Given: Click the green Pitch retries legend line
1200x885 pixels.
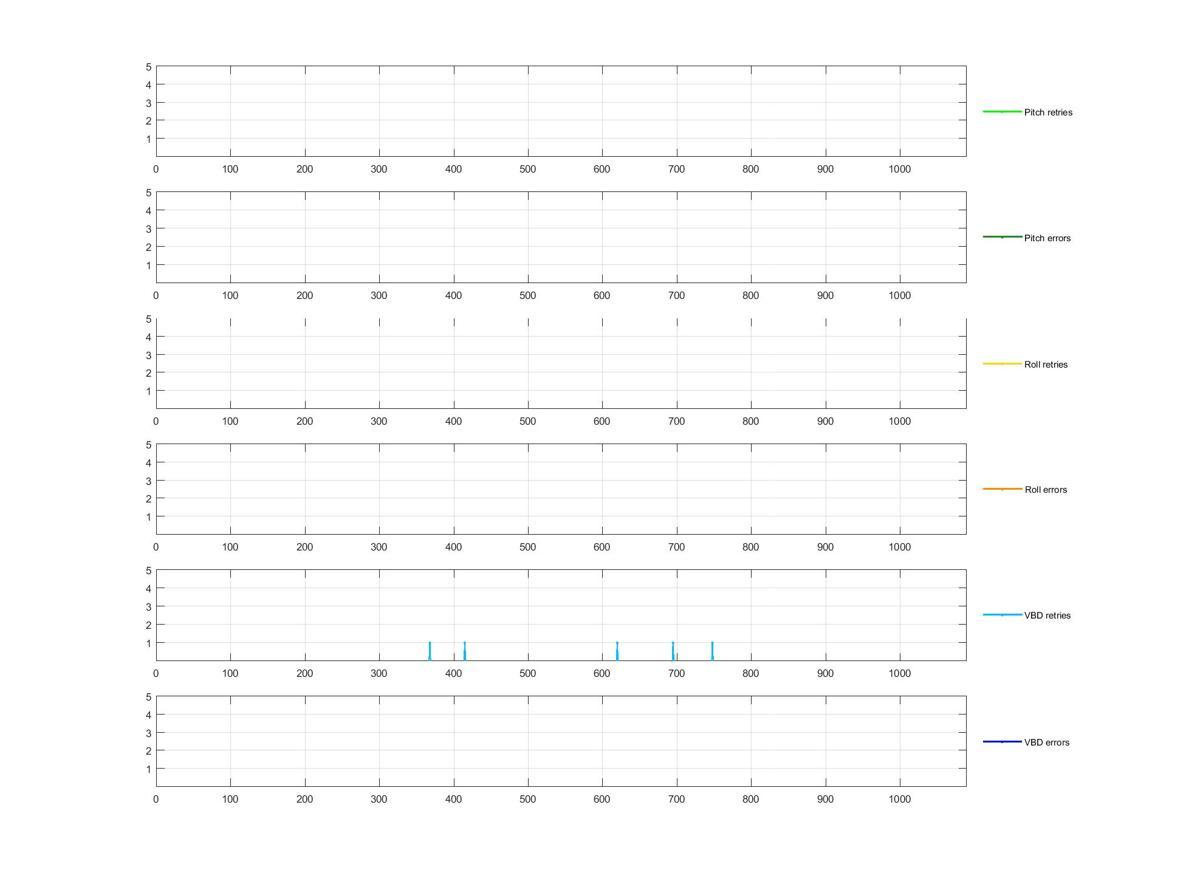Looking at the screenshot, I should pyautogui.click(x=1002, y=112).
